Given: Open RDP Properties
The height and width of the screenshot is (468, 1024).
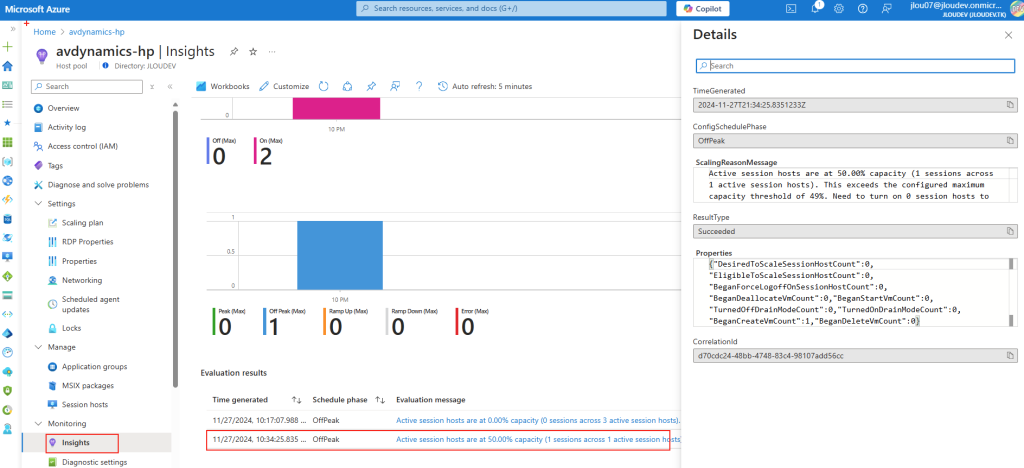Looking at the screenshot, I should pos(88,242).
